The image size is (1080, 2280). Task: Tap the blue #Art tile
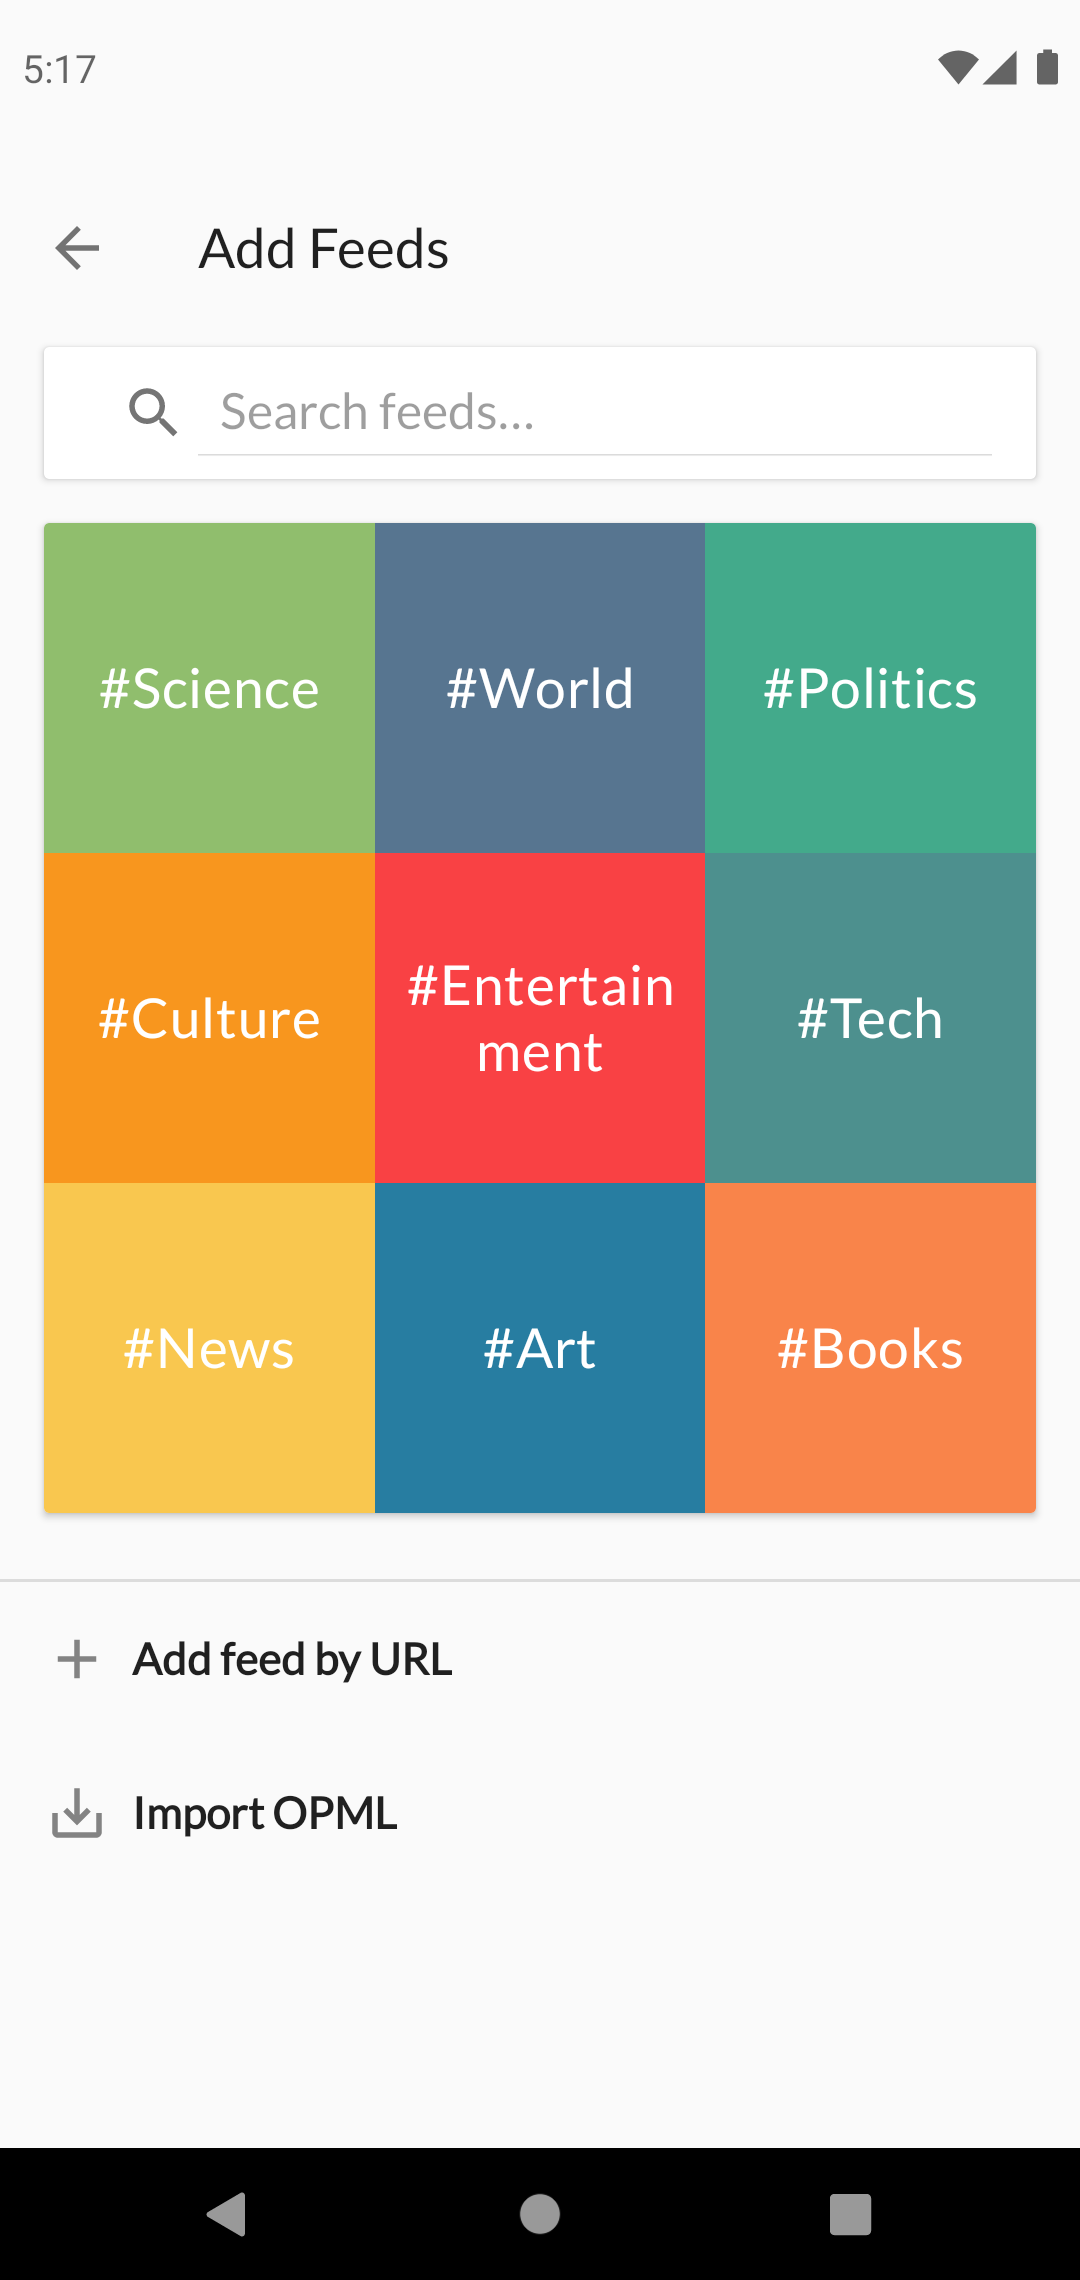tap(540, 1348)
